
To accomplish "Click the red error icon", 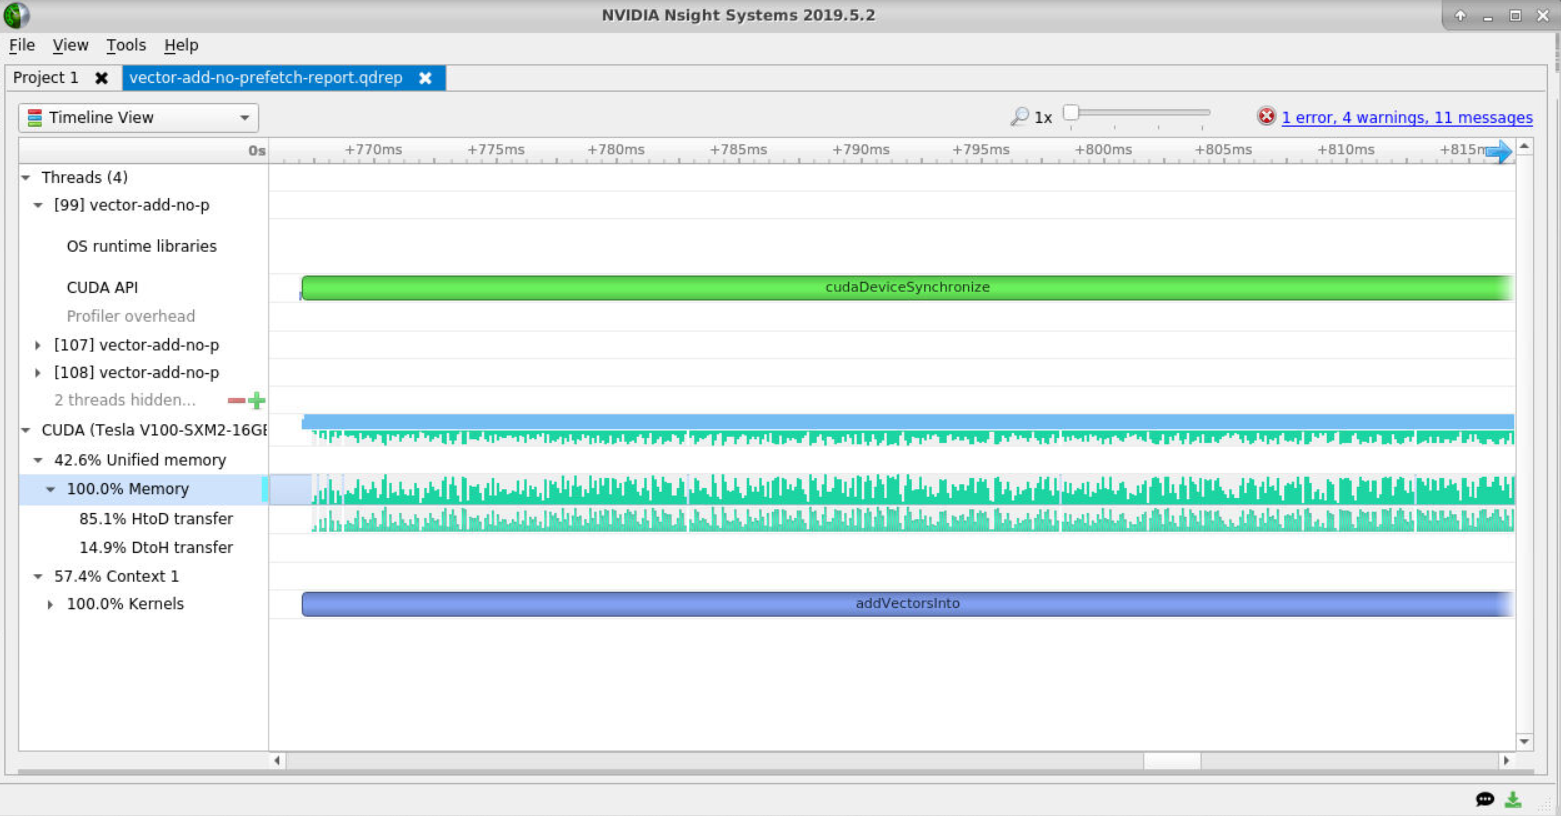I will point(1266,116).
